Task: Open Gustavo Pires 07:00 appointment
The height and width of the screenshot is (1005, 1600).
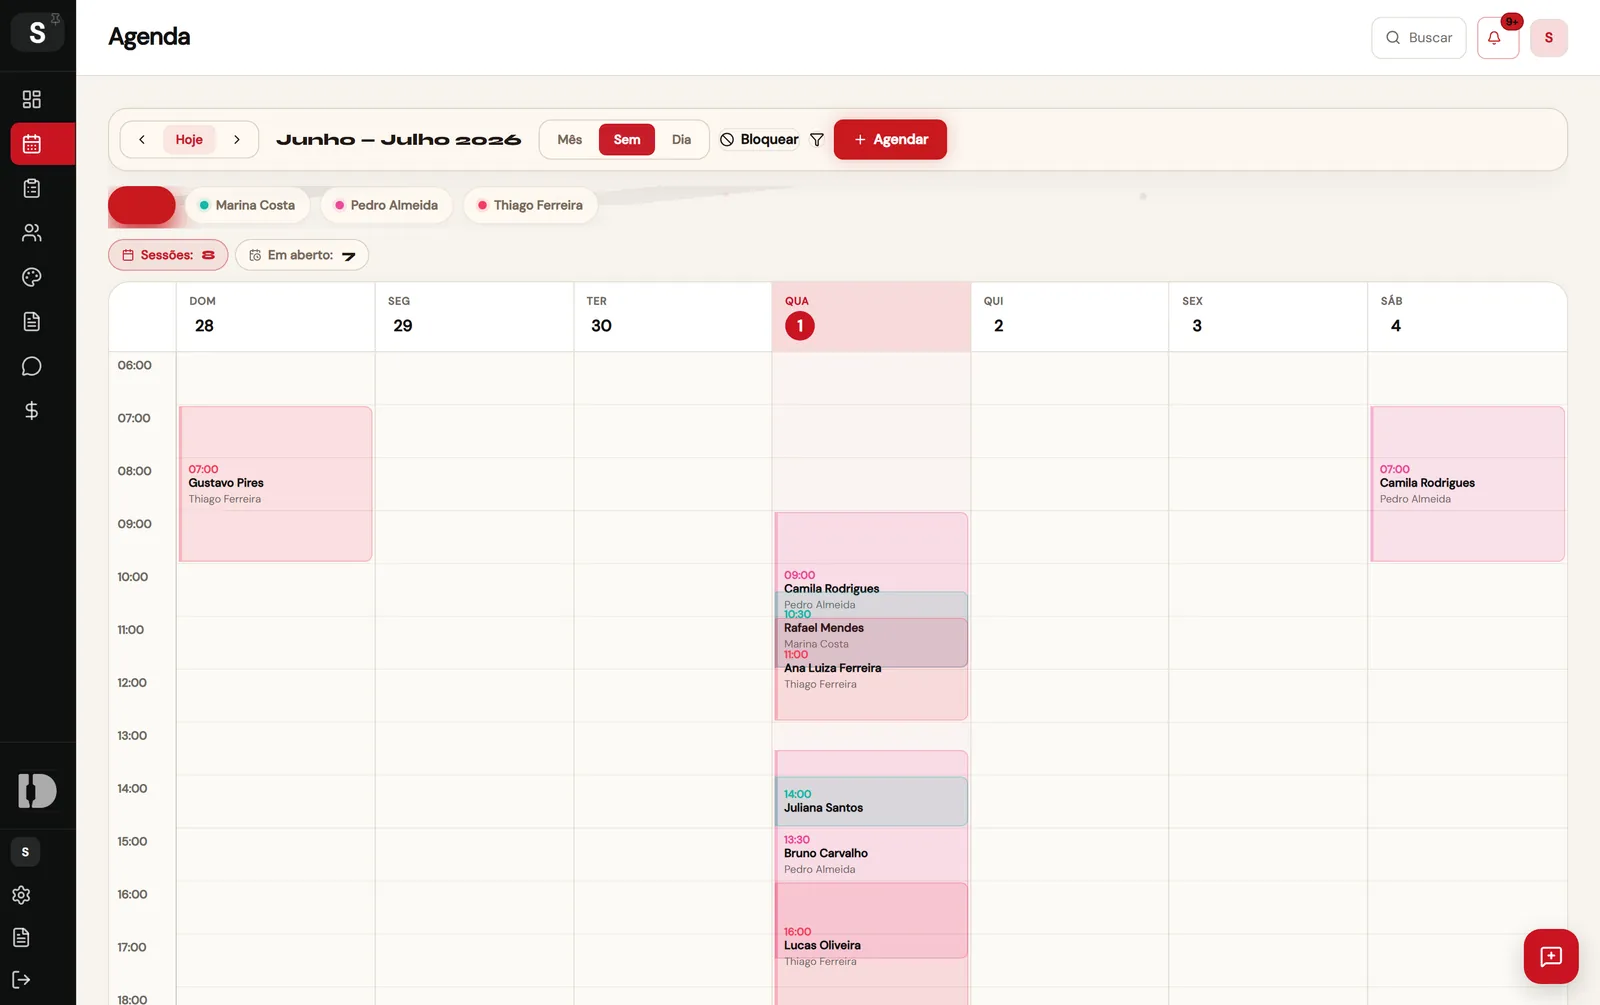Action: [x=276, y=484]
